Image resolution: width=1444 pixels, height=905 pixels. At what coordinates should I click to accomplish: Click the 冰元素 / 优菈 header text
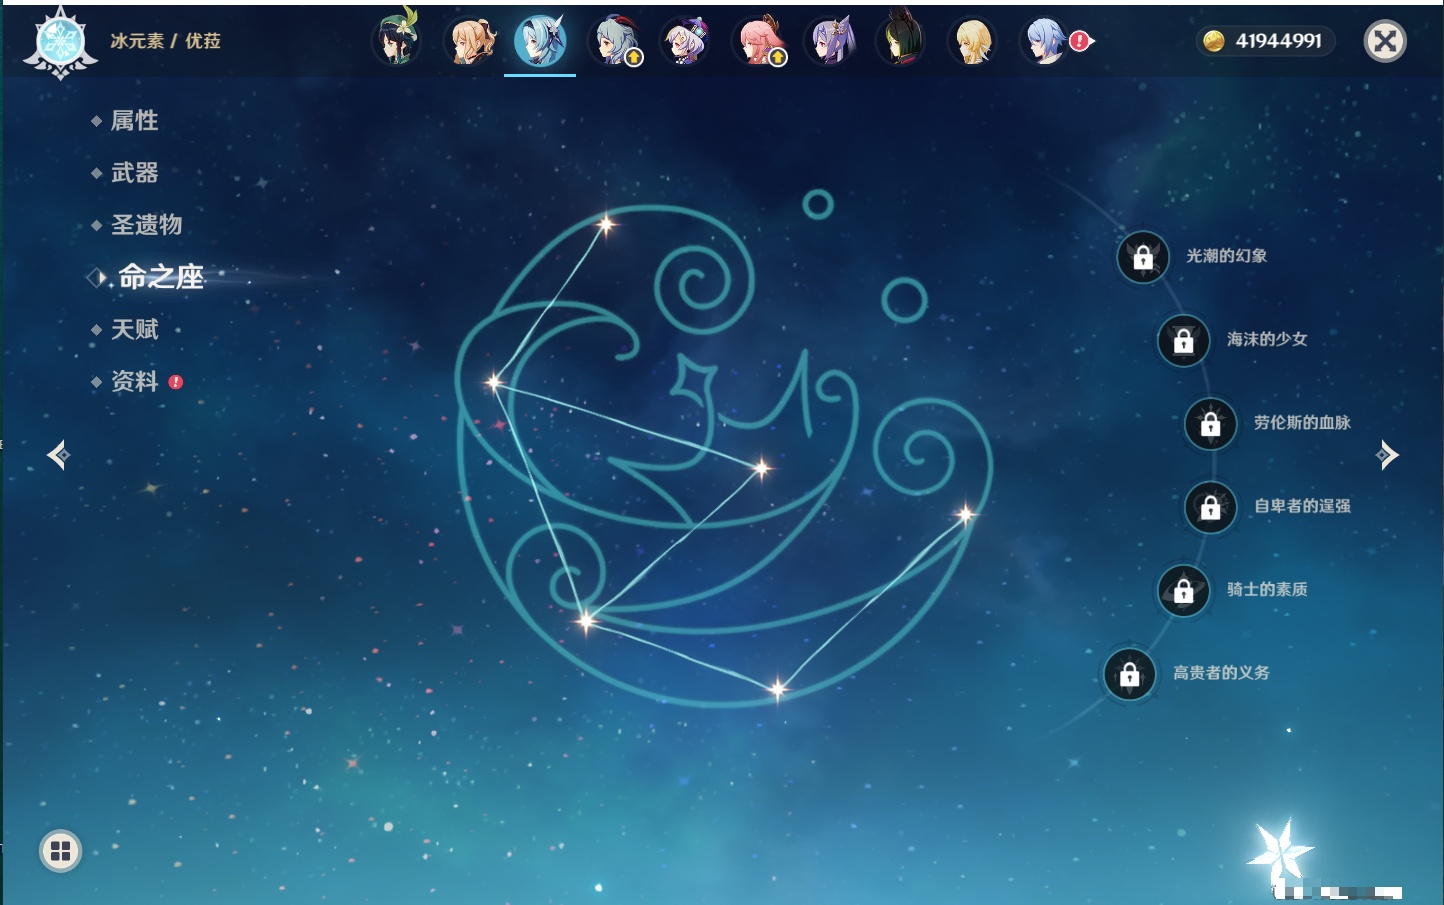165,41
